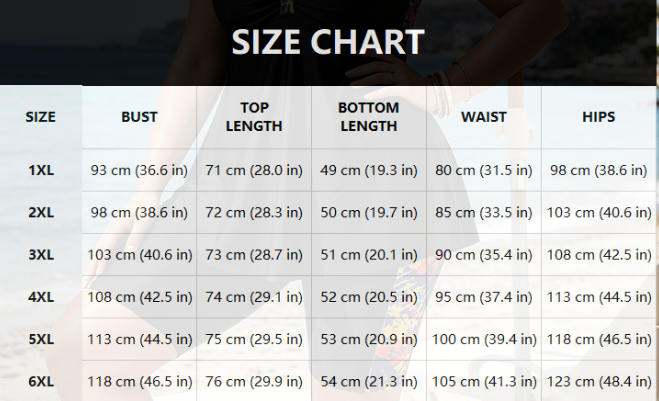Select the 1XL size row label
Screen dimensions: 659x401
tap(41, 170)
